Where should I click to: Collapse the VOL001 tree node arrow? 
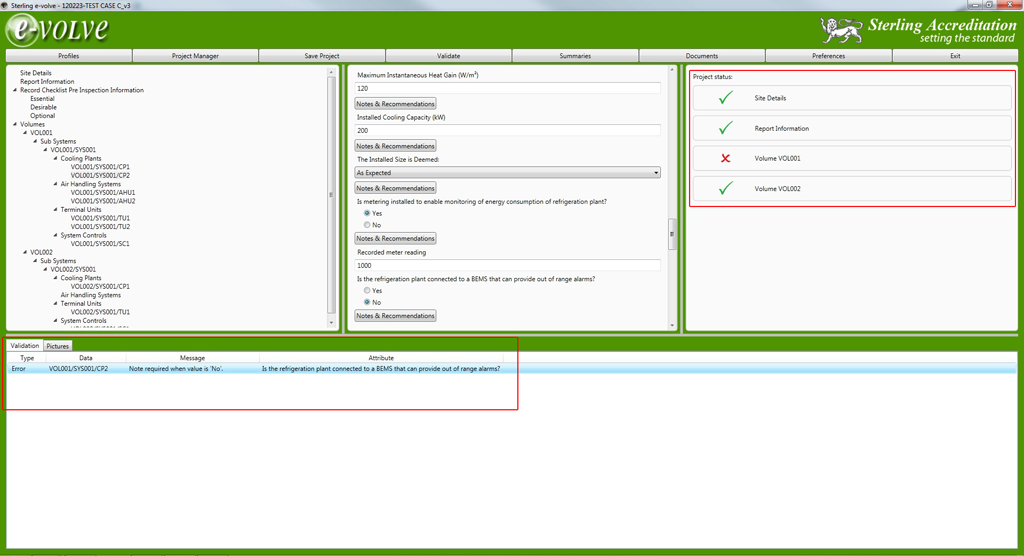coord(25,133)
